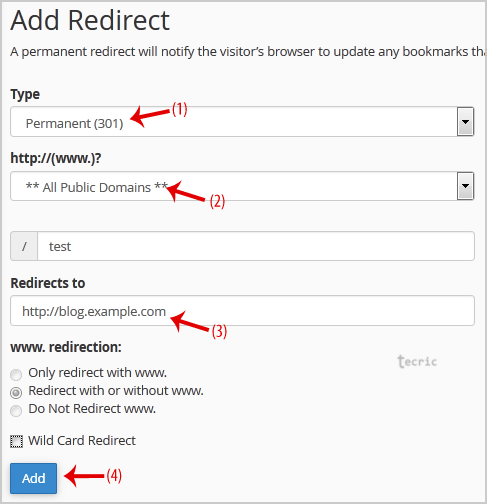The height and width of the screenshot is (504, 487).
Task: Select the Permanent (301) type field
Action: [x=242, y=122]
